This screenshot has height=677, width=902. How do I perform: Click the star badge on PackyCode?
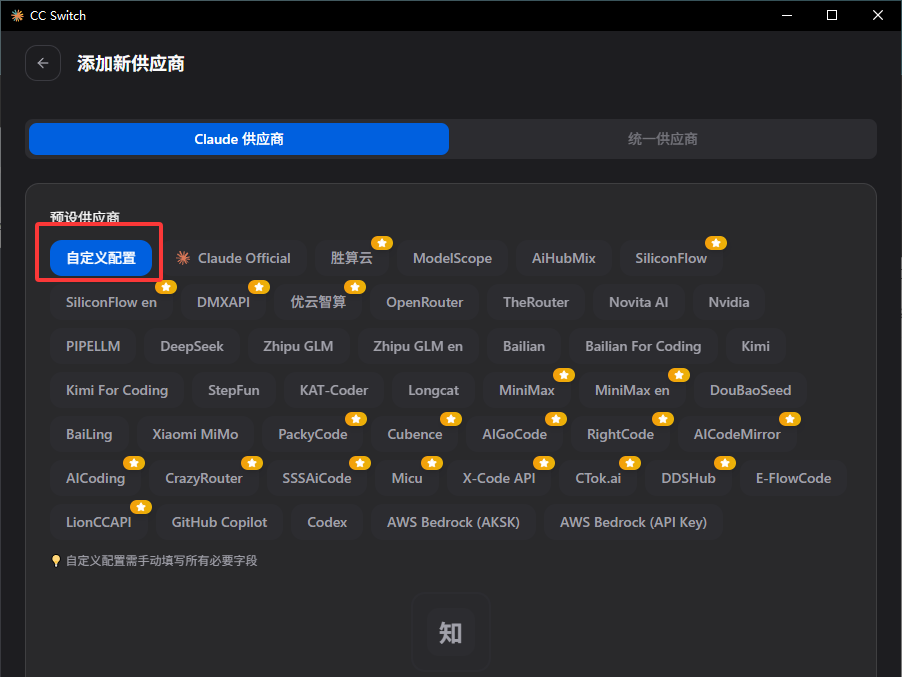(356, 419)
